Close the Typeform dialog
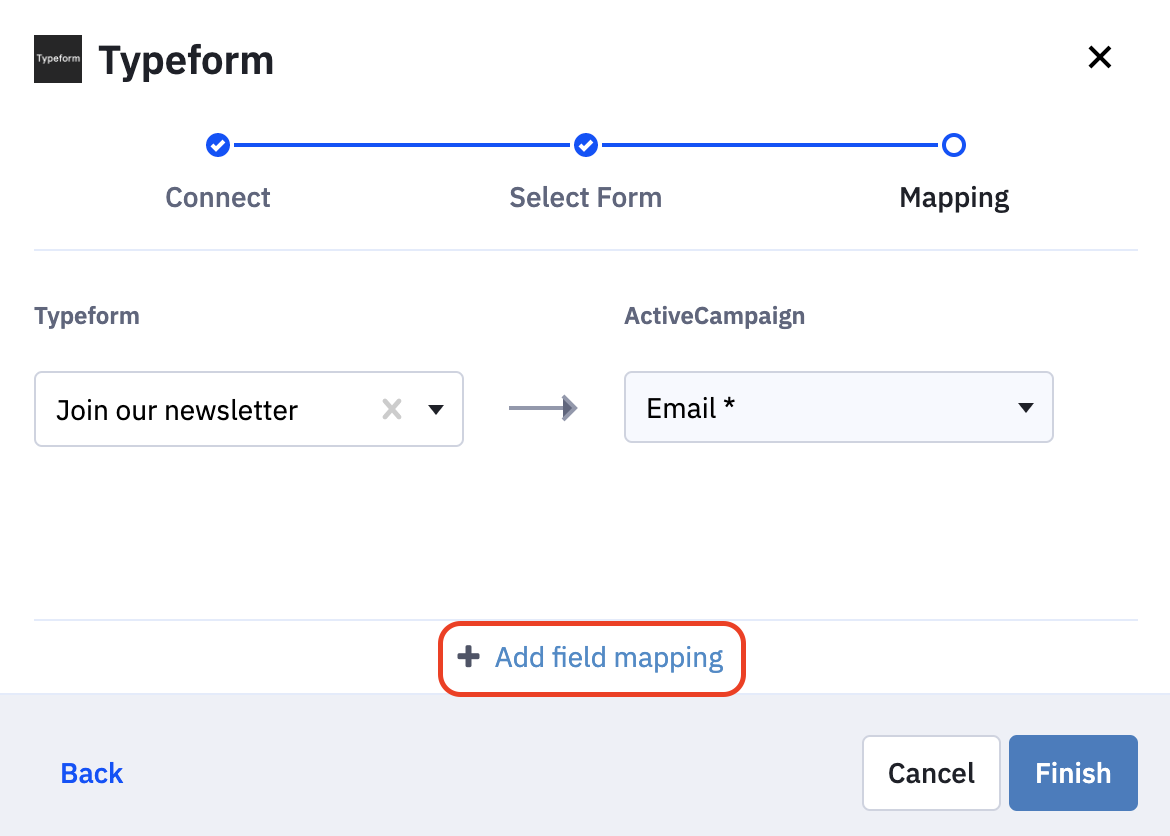This screenshot has width=1170, height=836. [1099, 57]
